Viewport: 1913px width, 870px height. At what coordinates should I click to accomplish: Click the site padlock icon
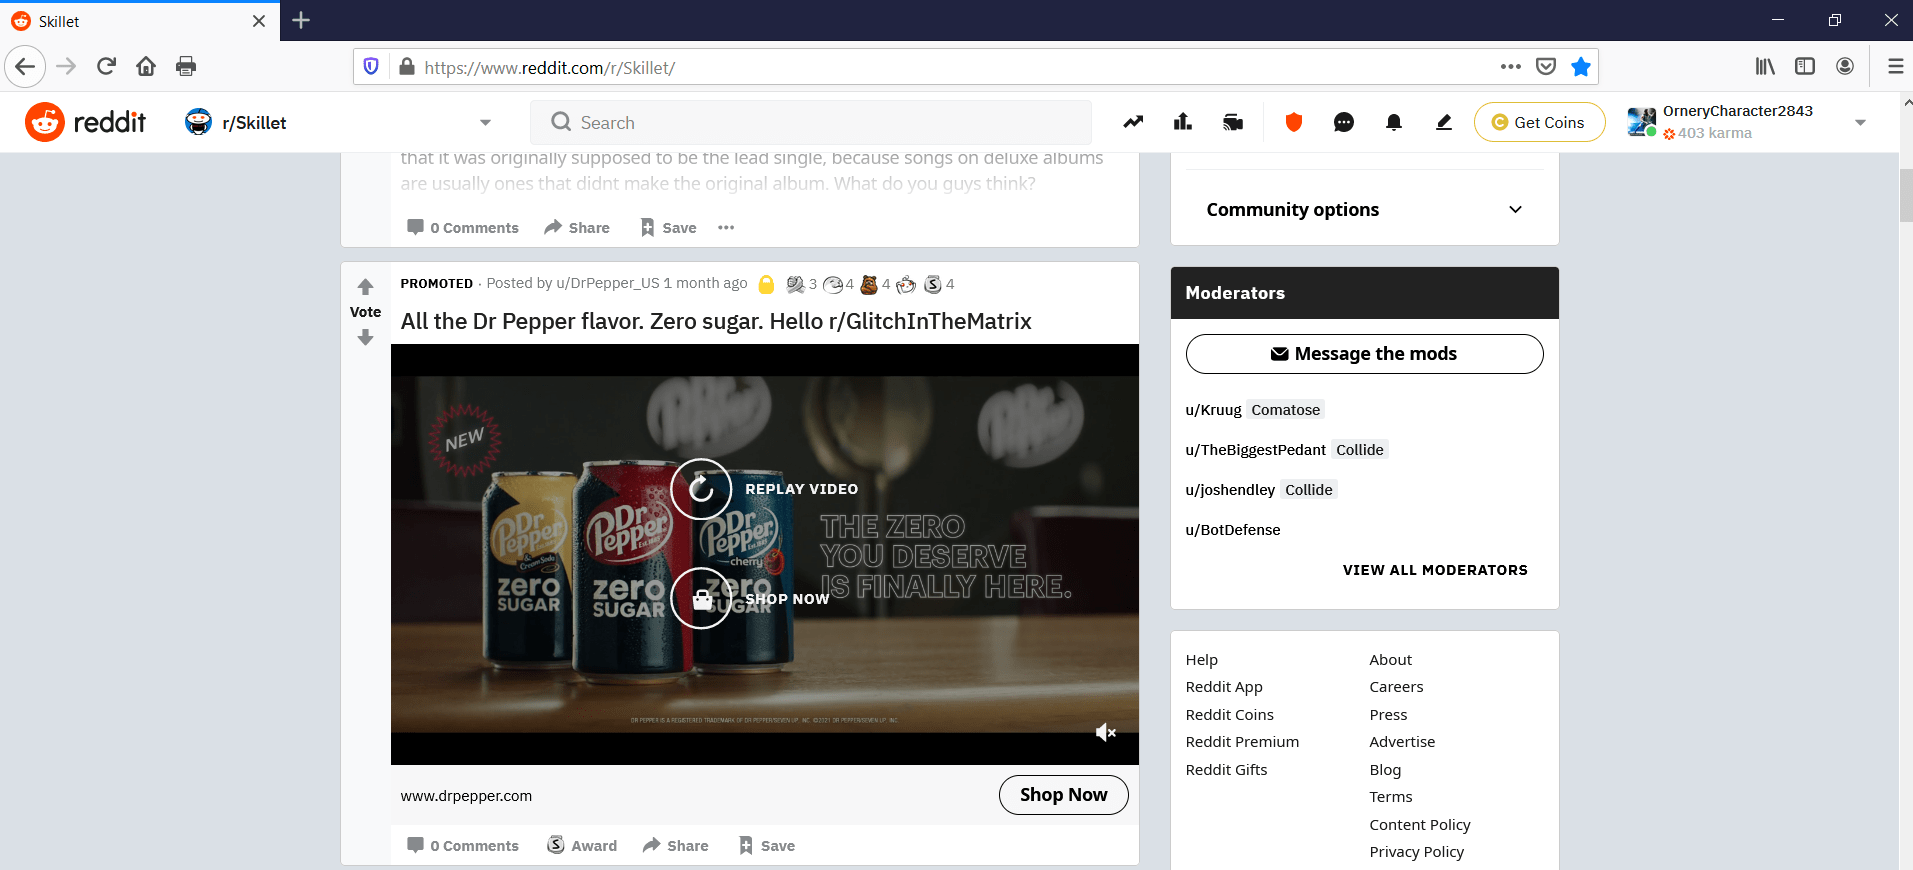coord(406,67)
